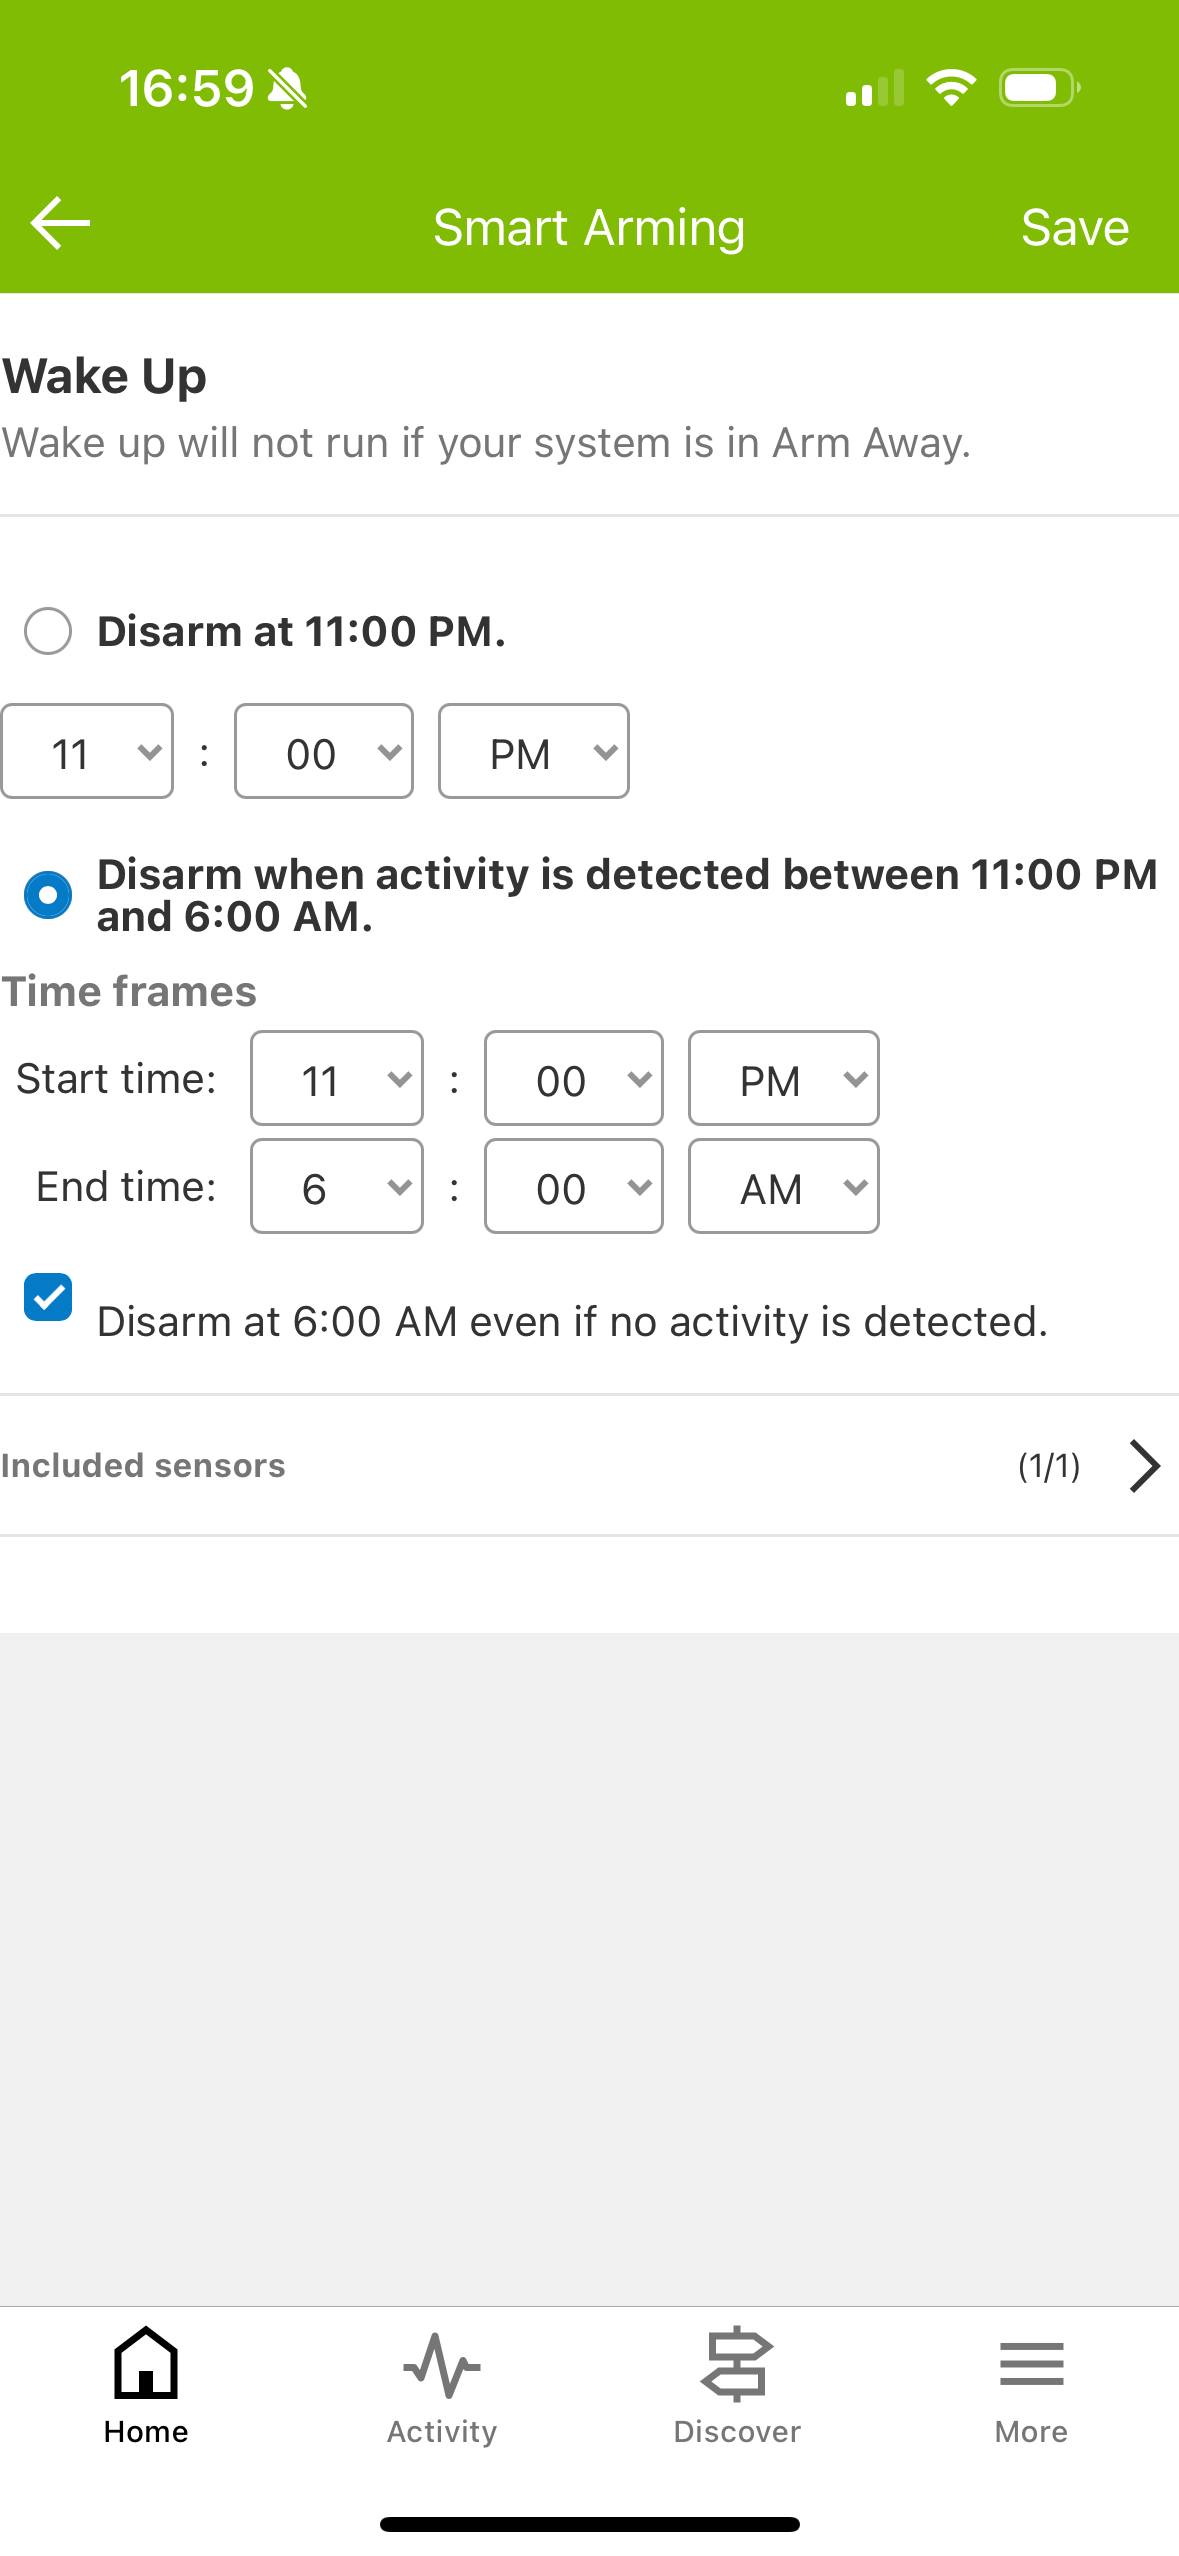1179x2556 pixels.
Task: Open the Activity pulse icon
Action: [x=441, y=2365]
